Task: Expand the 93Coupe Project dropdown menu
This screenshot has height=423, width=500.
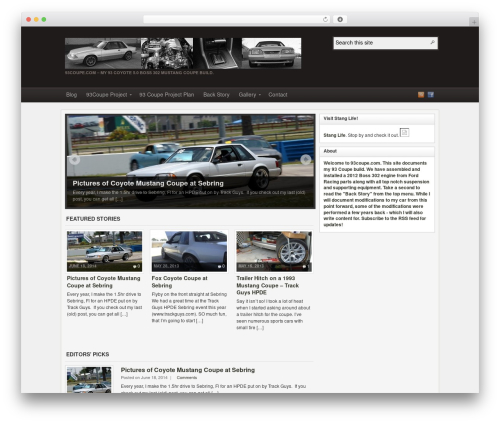Action: 109,95
